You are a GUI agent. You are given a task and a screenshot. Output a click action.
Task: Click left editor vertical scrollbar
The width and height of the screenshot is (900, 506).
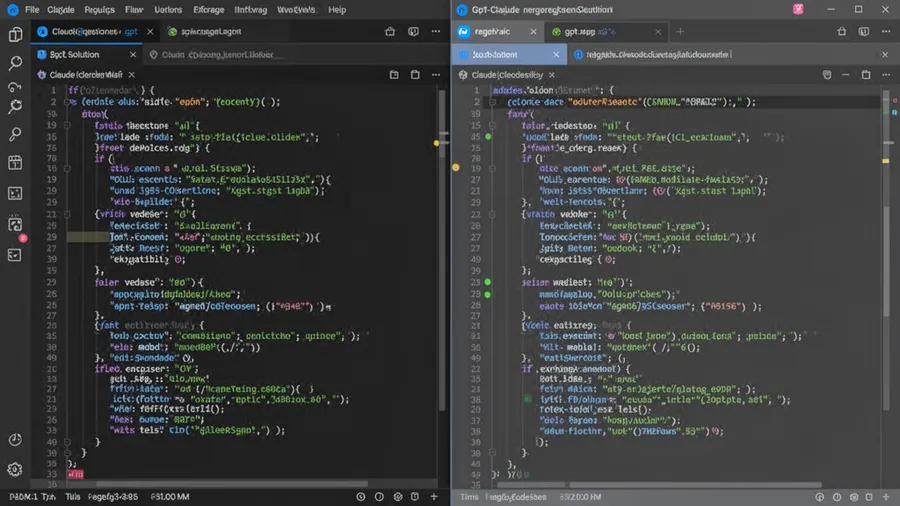[443, 250]
